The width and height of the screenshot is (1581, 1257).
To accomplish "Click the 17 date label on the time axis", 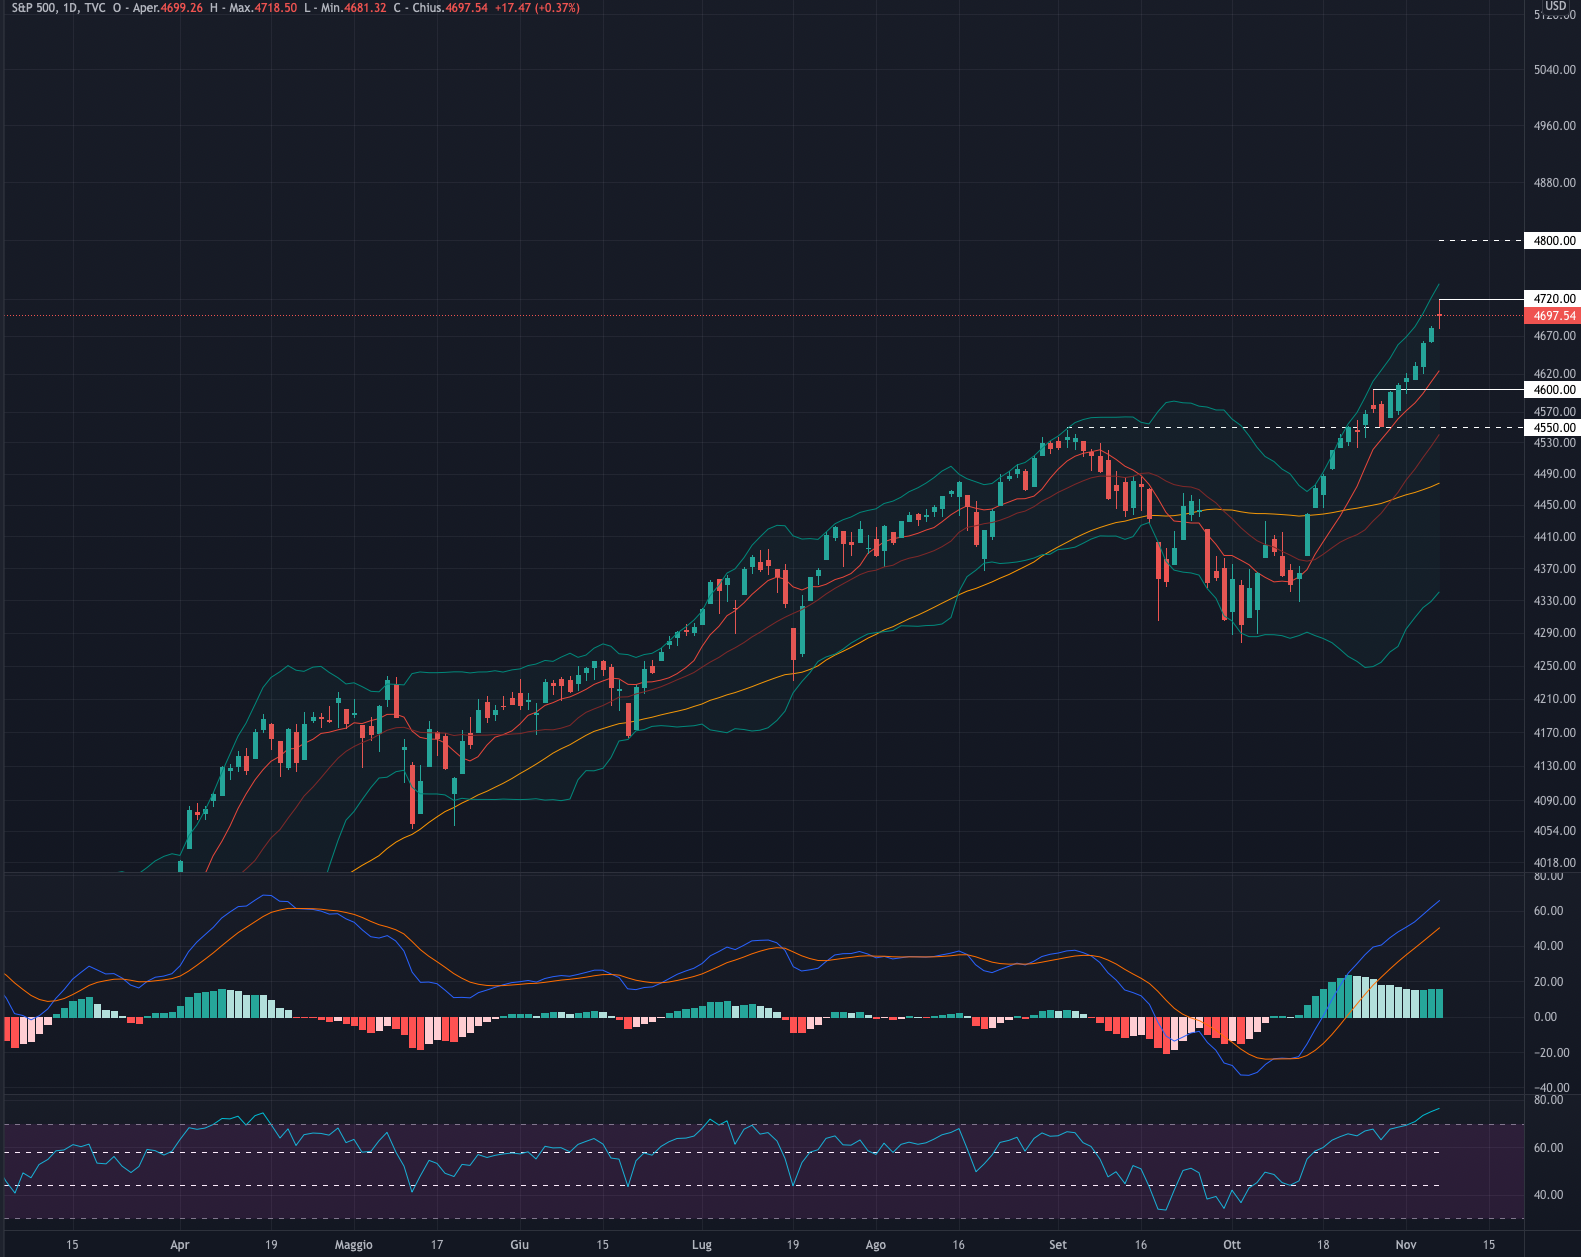I will pyautogui.click(x=437, y=1245).
